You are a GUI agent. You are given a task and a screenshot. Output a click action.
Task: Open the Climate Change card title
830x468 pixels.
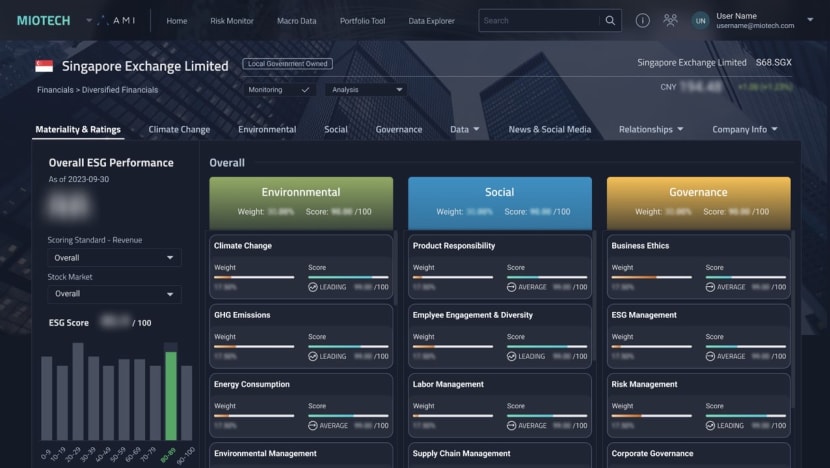point(242,246)
